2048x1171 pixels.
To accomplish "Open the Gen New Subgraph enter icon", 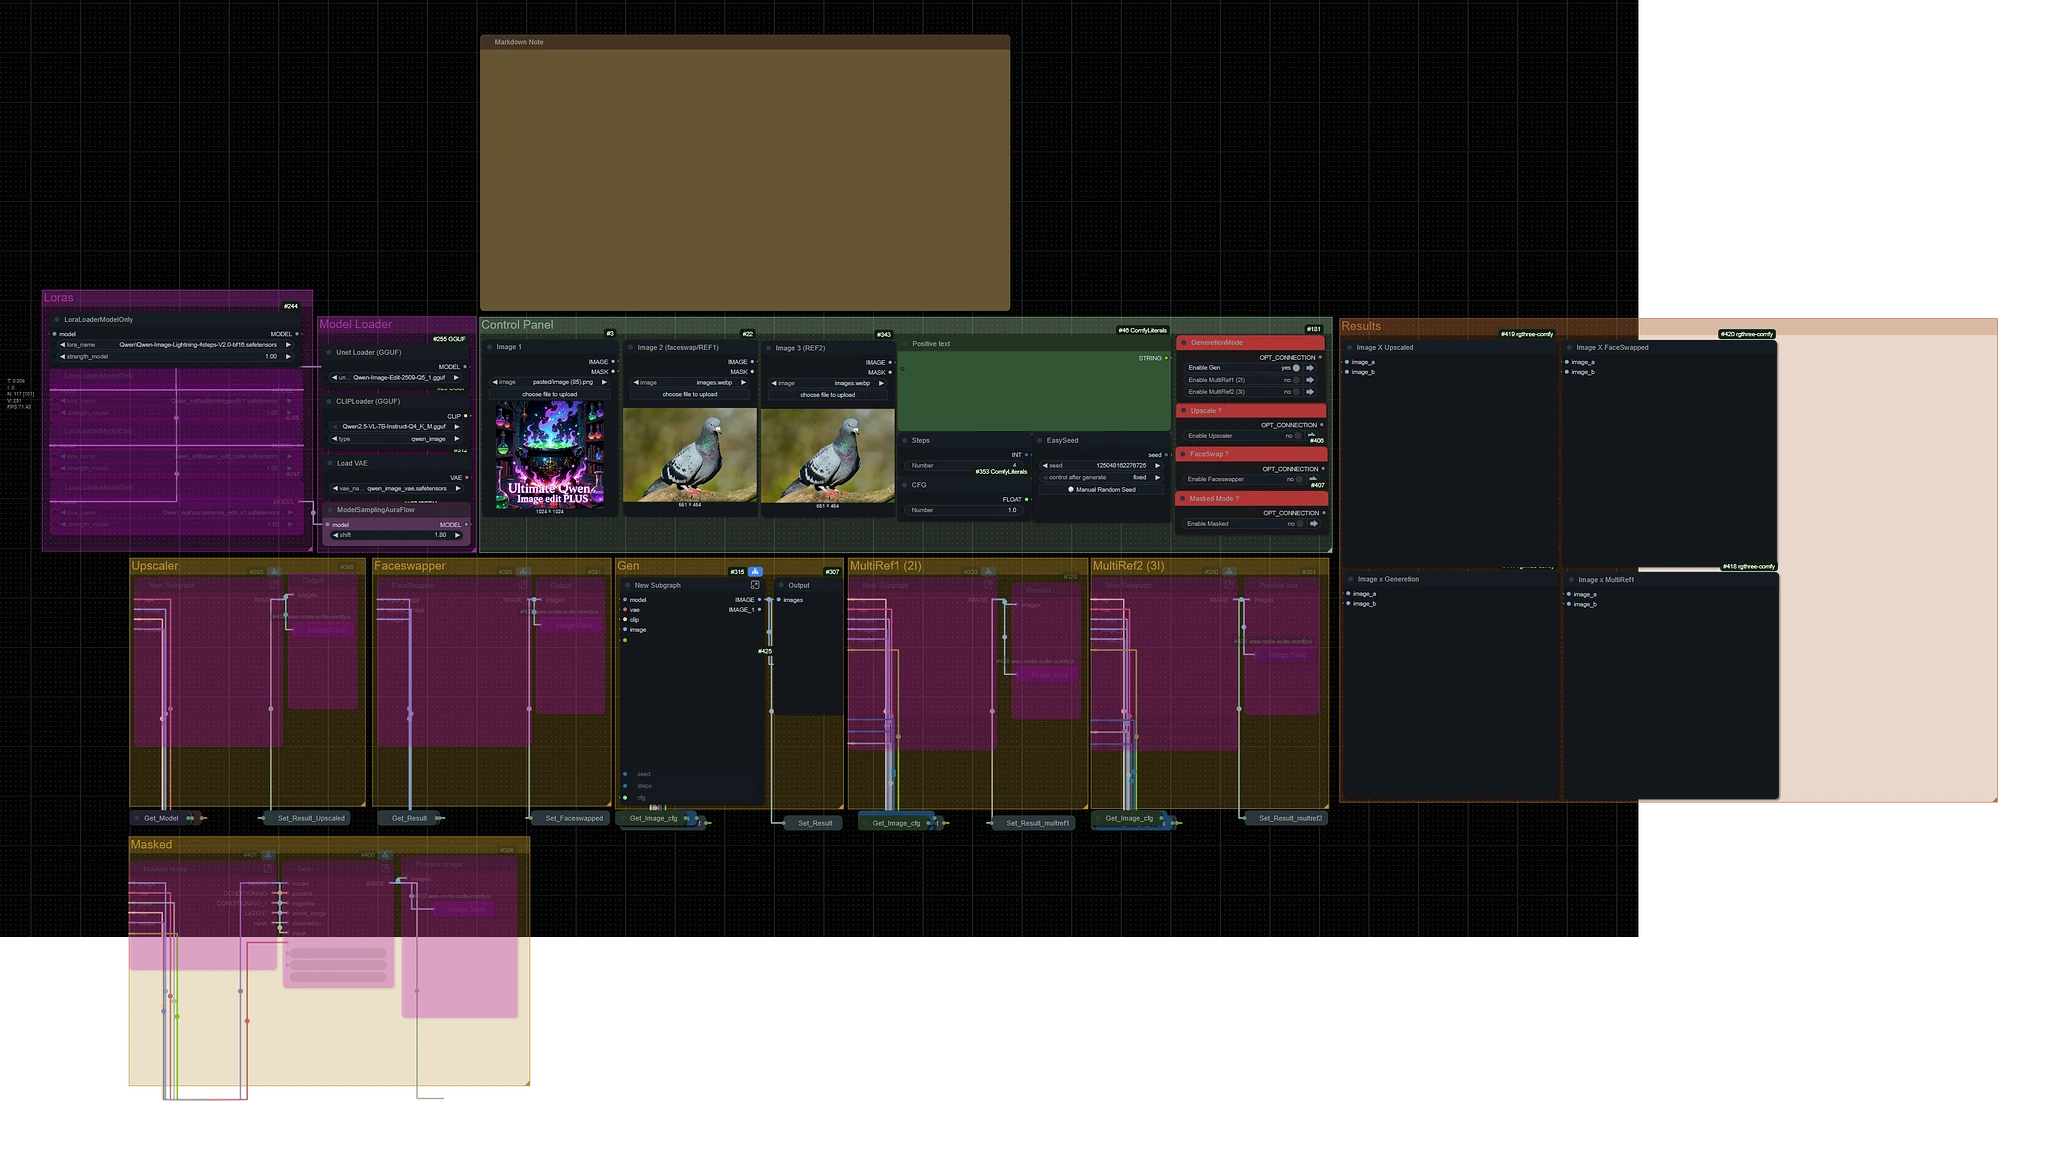I will tap(755, 585).
